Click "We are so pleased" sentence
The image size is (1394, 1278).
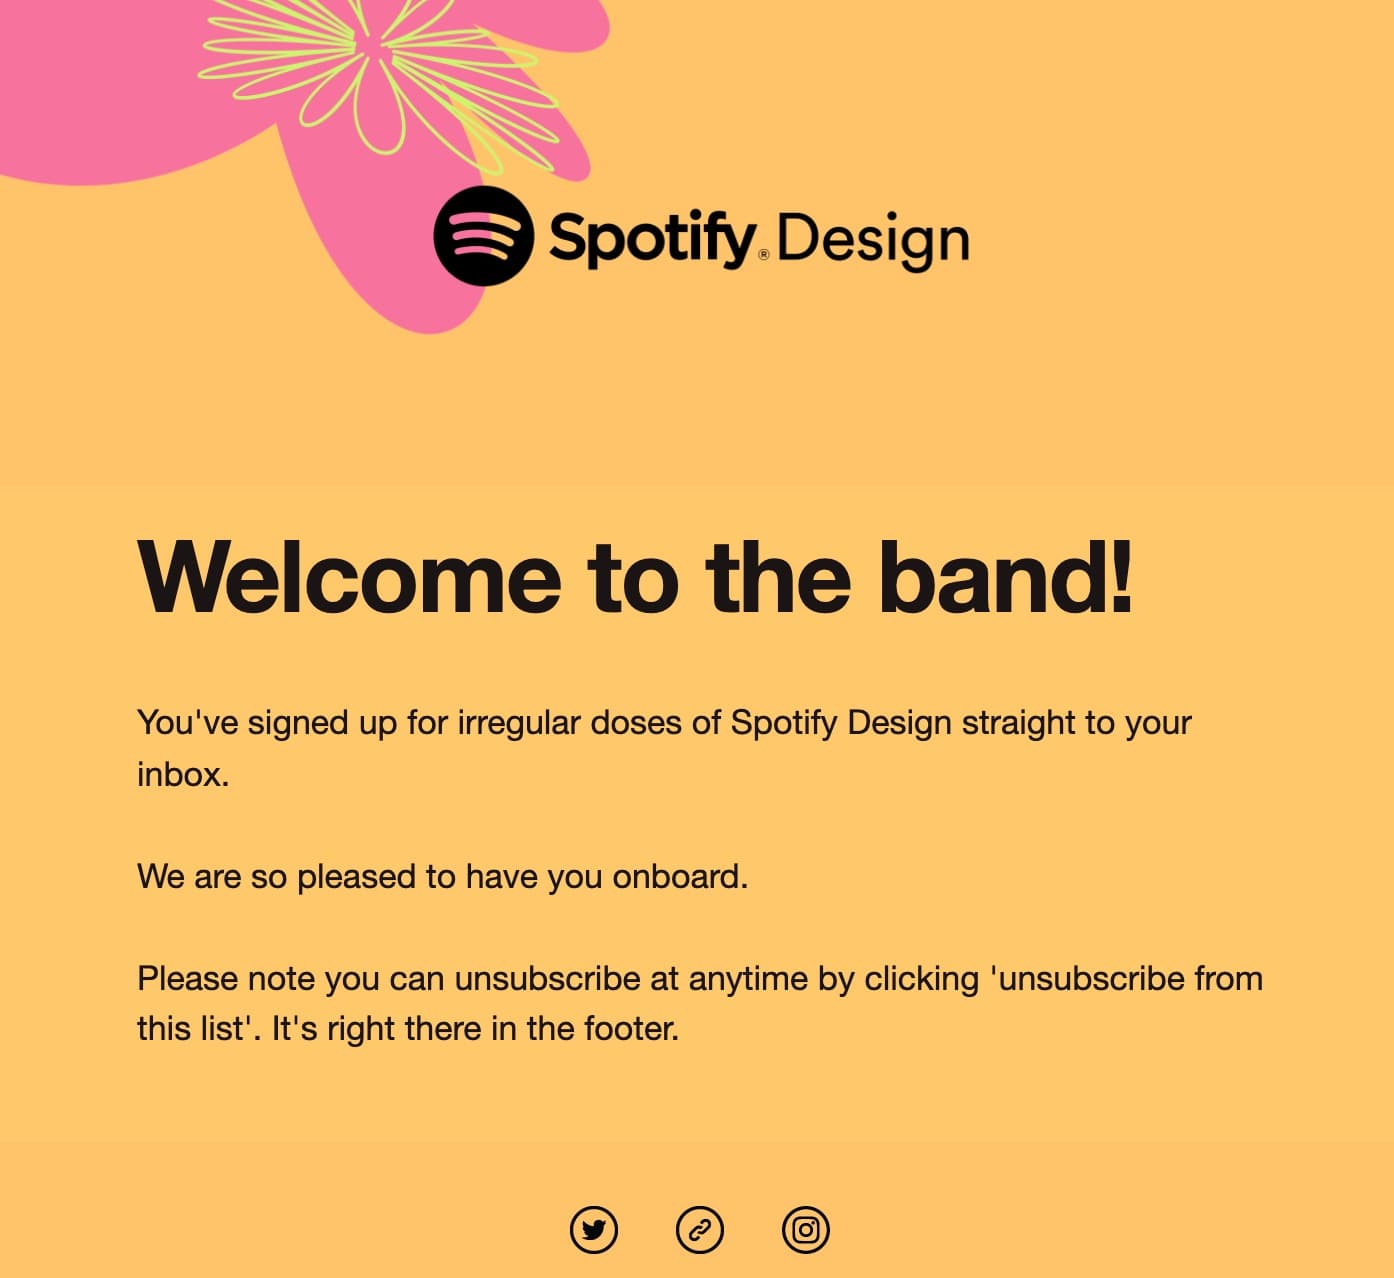280,876
